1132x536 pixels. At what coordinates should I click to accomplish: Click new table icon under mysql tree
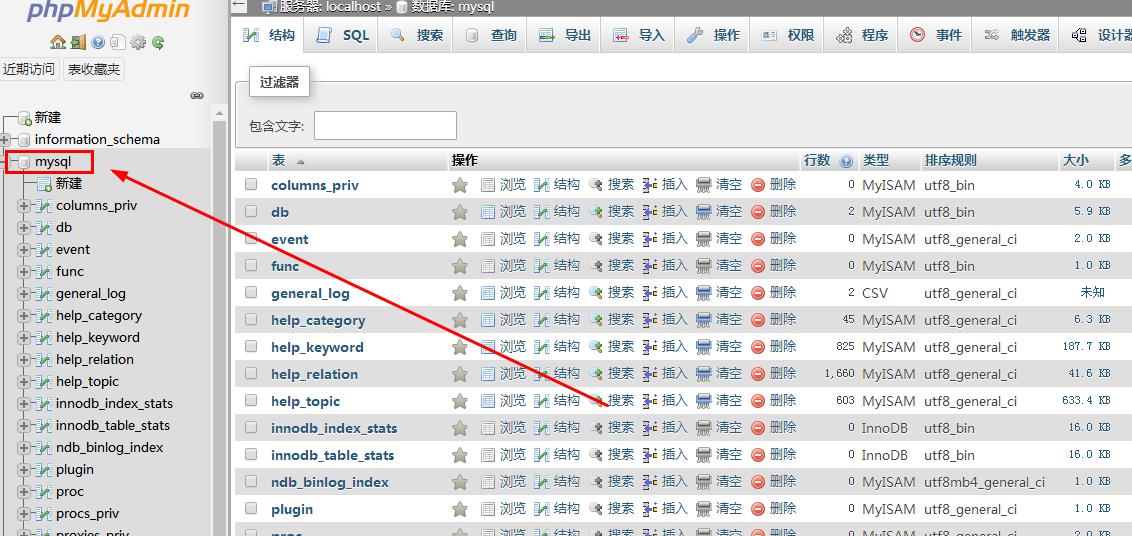44,184
